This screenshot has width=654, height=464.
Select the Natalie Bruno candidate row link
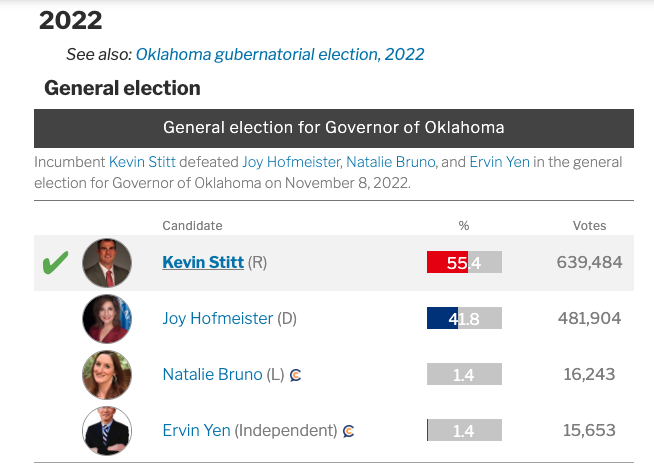[212, 375]
